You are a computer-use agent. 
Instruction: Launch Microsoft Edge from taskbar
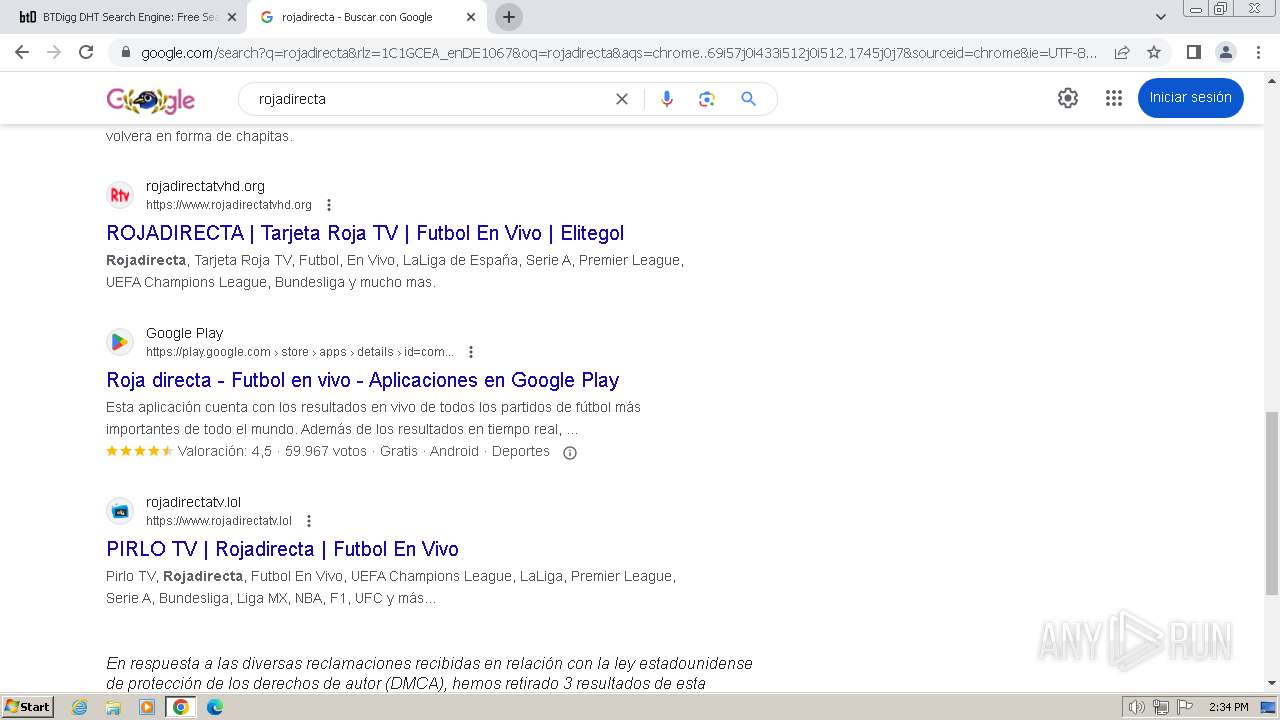click(214, 707)
